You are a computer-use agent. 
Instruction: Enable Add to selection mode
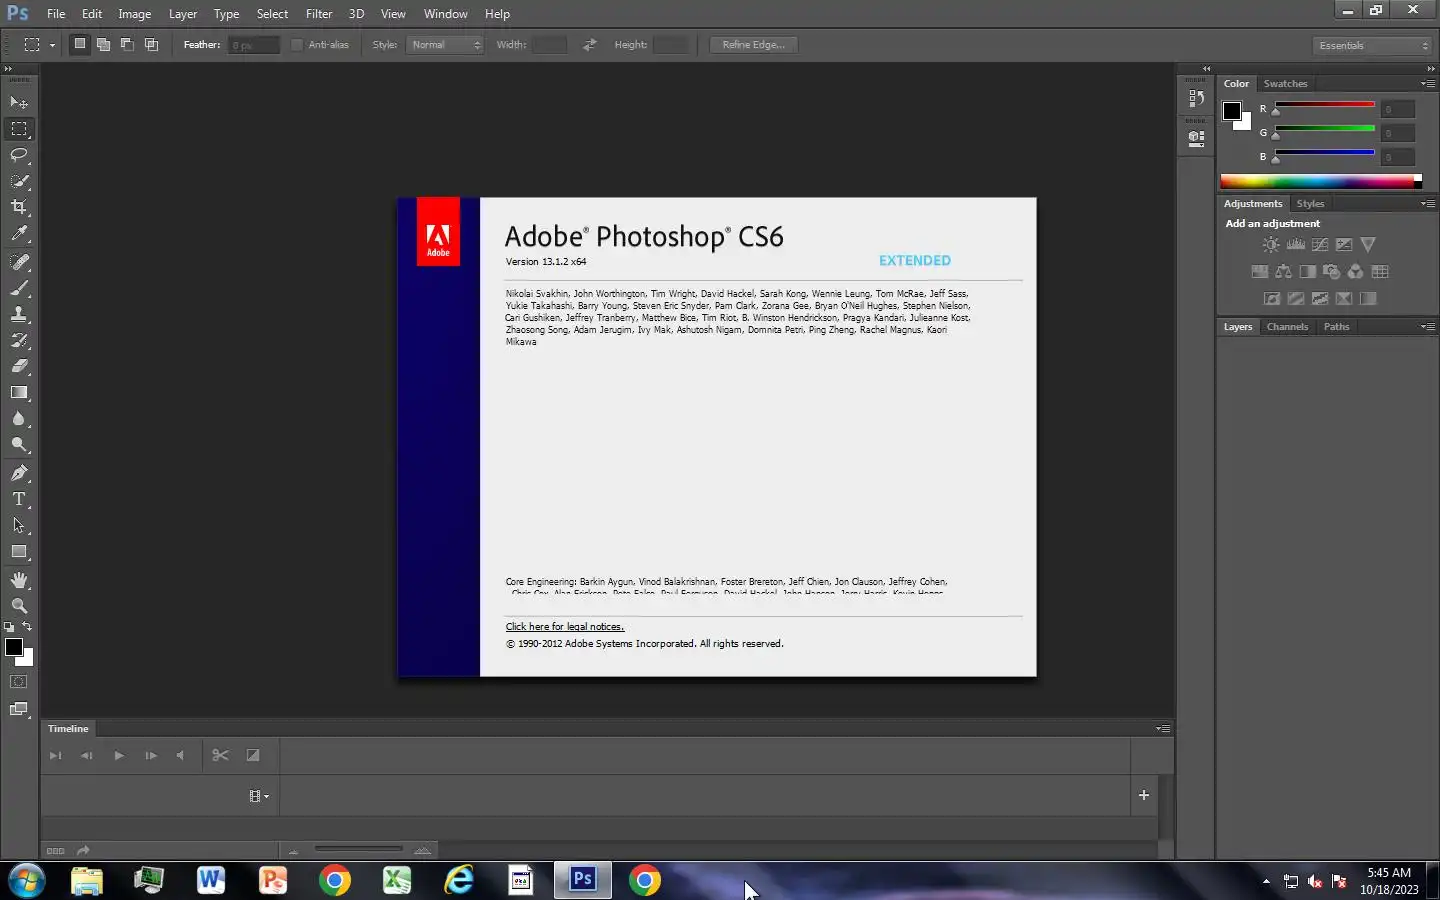click(x=103, y=45)
